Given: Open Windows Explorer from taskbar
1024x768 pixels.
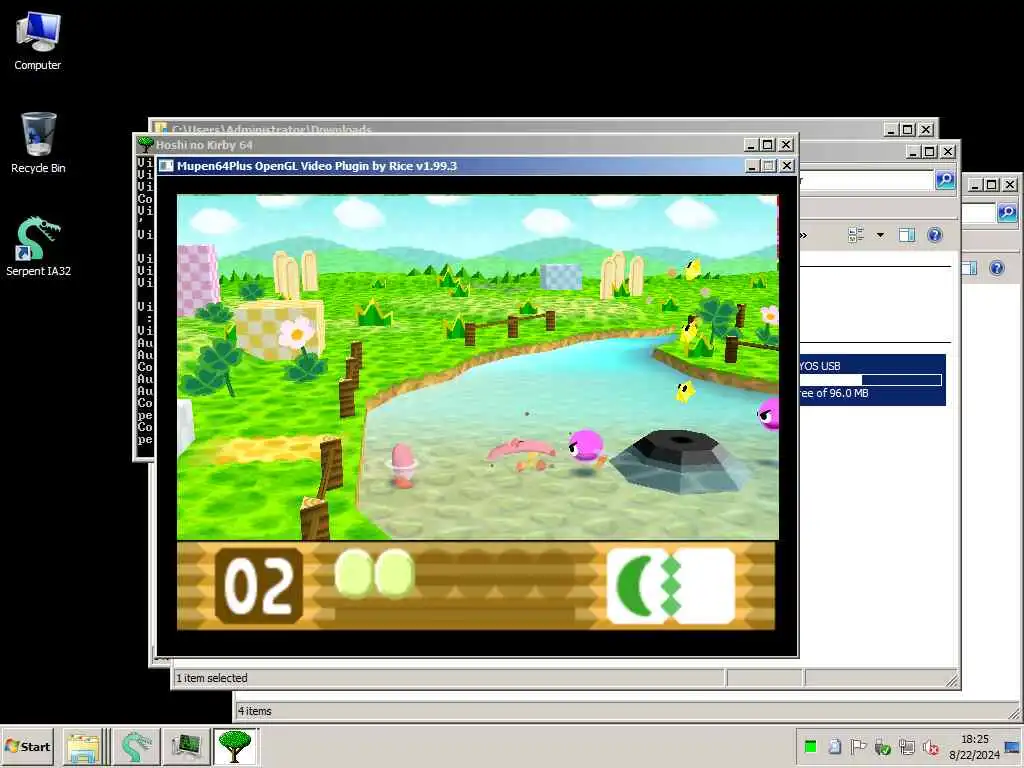Looking at the screenshot, I should (83, 747).
